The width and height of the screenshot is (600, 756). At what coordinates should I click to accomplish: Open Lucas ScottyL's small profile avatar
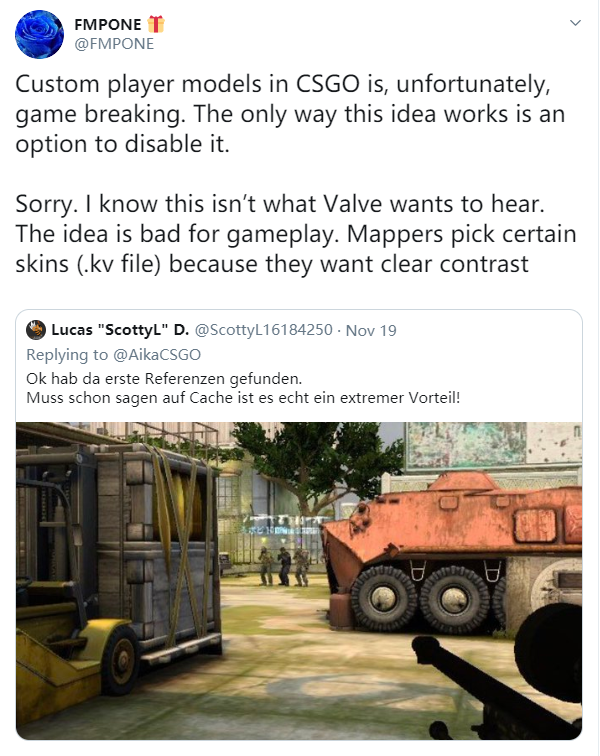point(36,330)
